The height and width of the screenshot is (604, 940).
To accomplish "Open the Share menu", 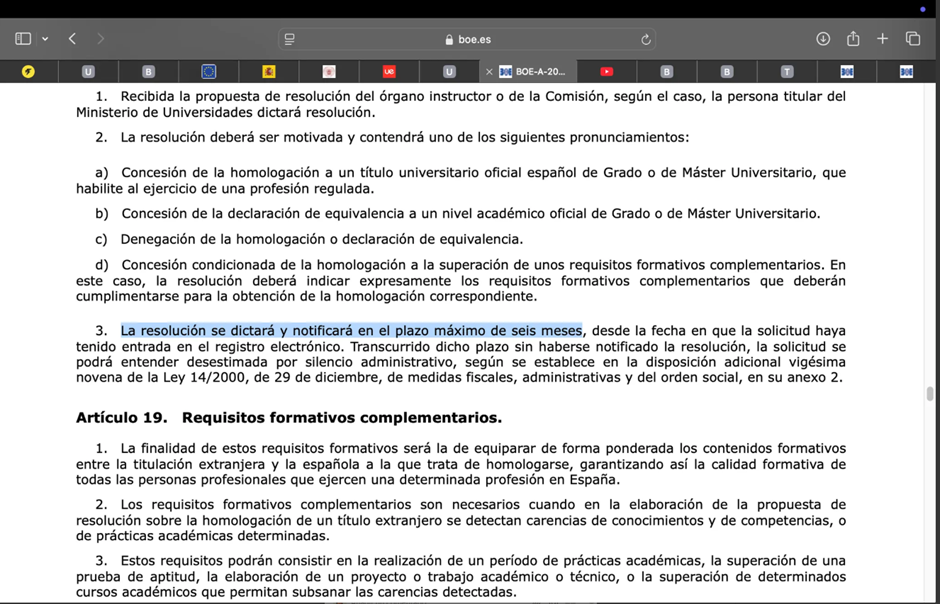I will [853, 39].
